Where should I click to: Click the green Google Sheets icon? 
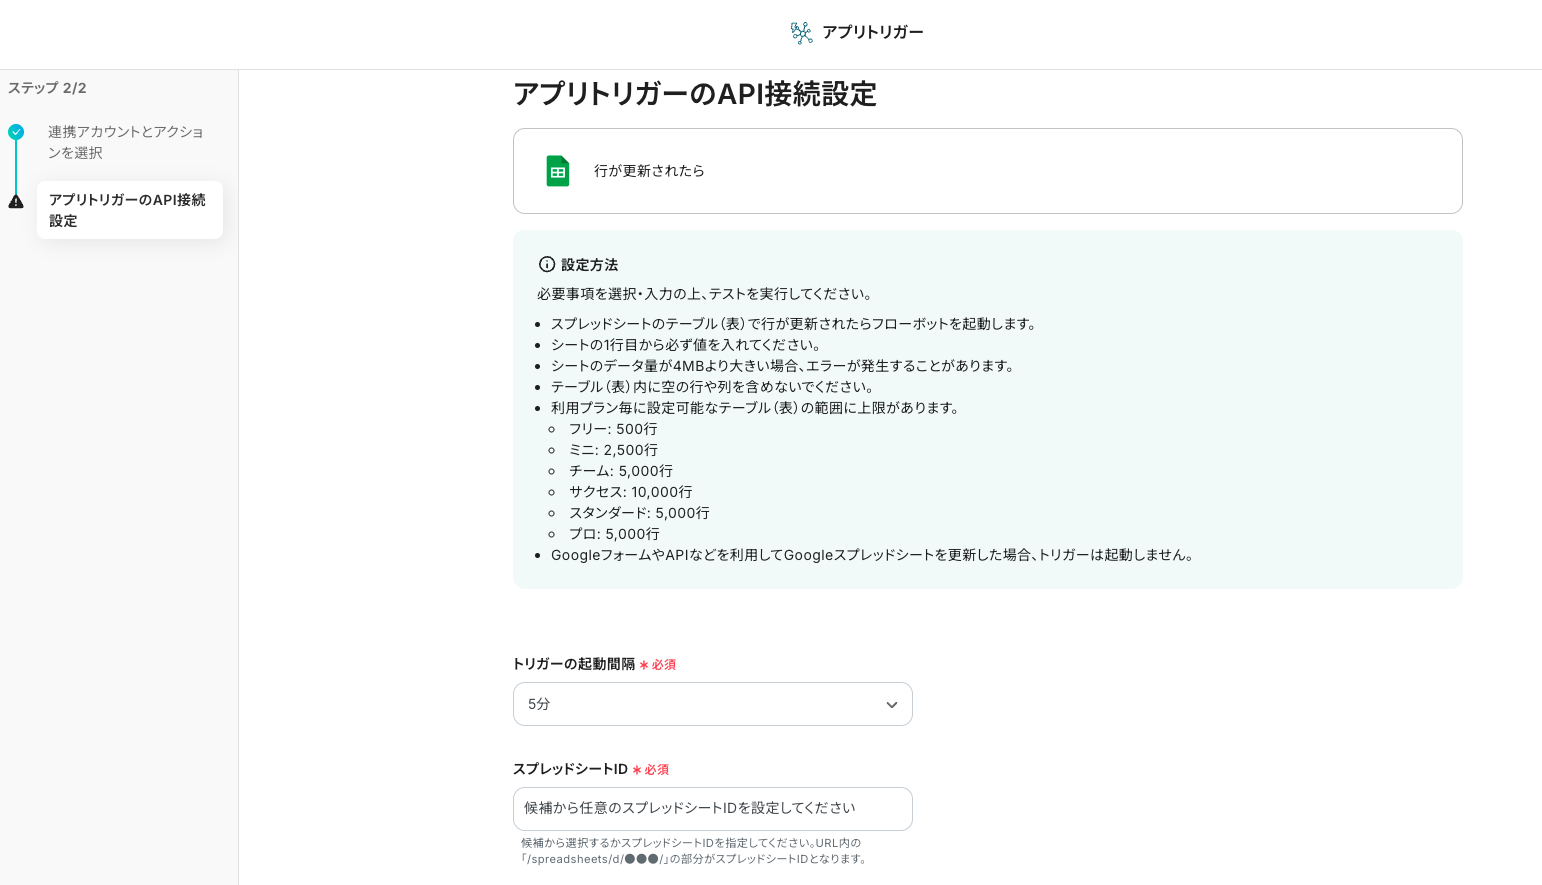[x=558, y=171]
